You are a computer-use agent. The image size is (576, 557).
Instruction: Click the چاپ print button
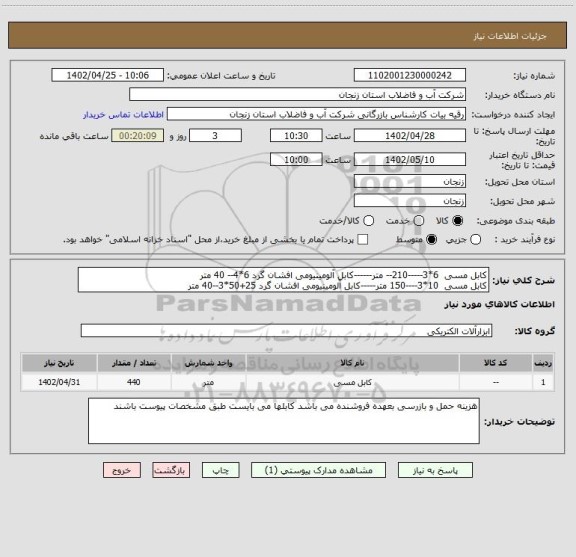221,470
